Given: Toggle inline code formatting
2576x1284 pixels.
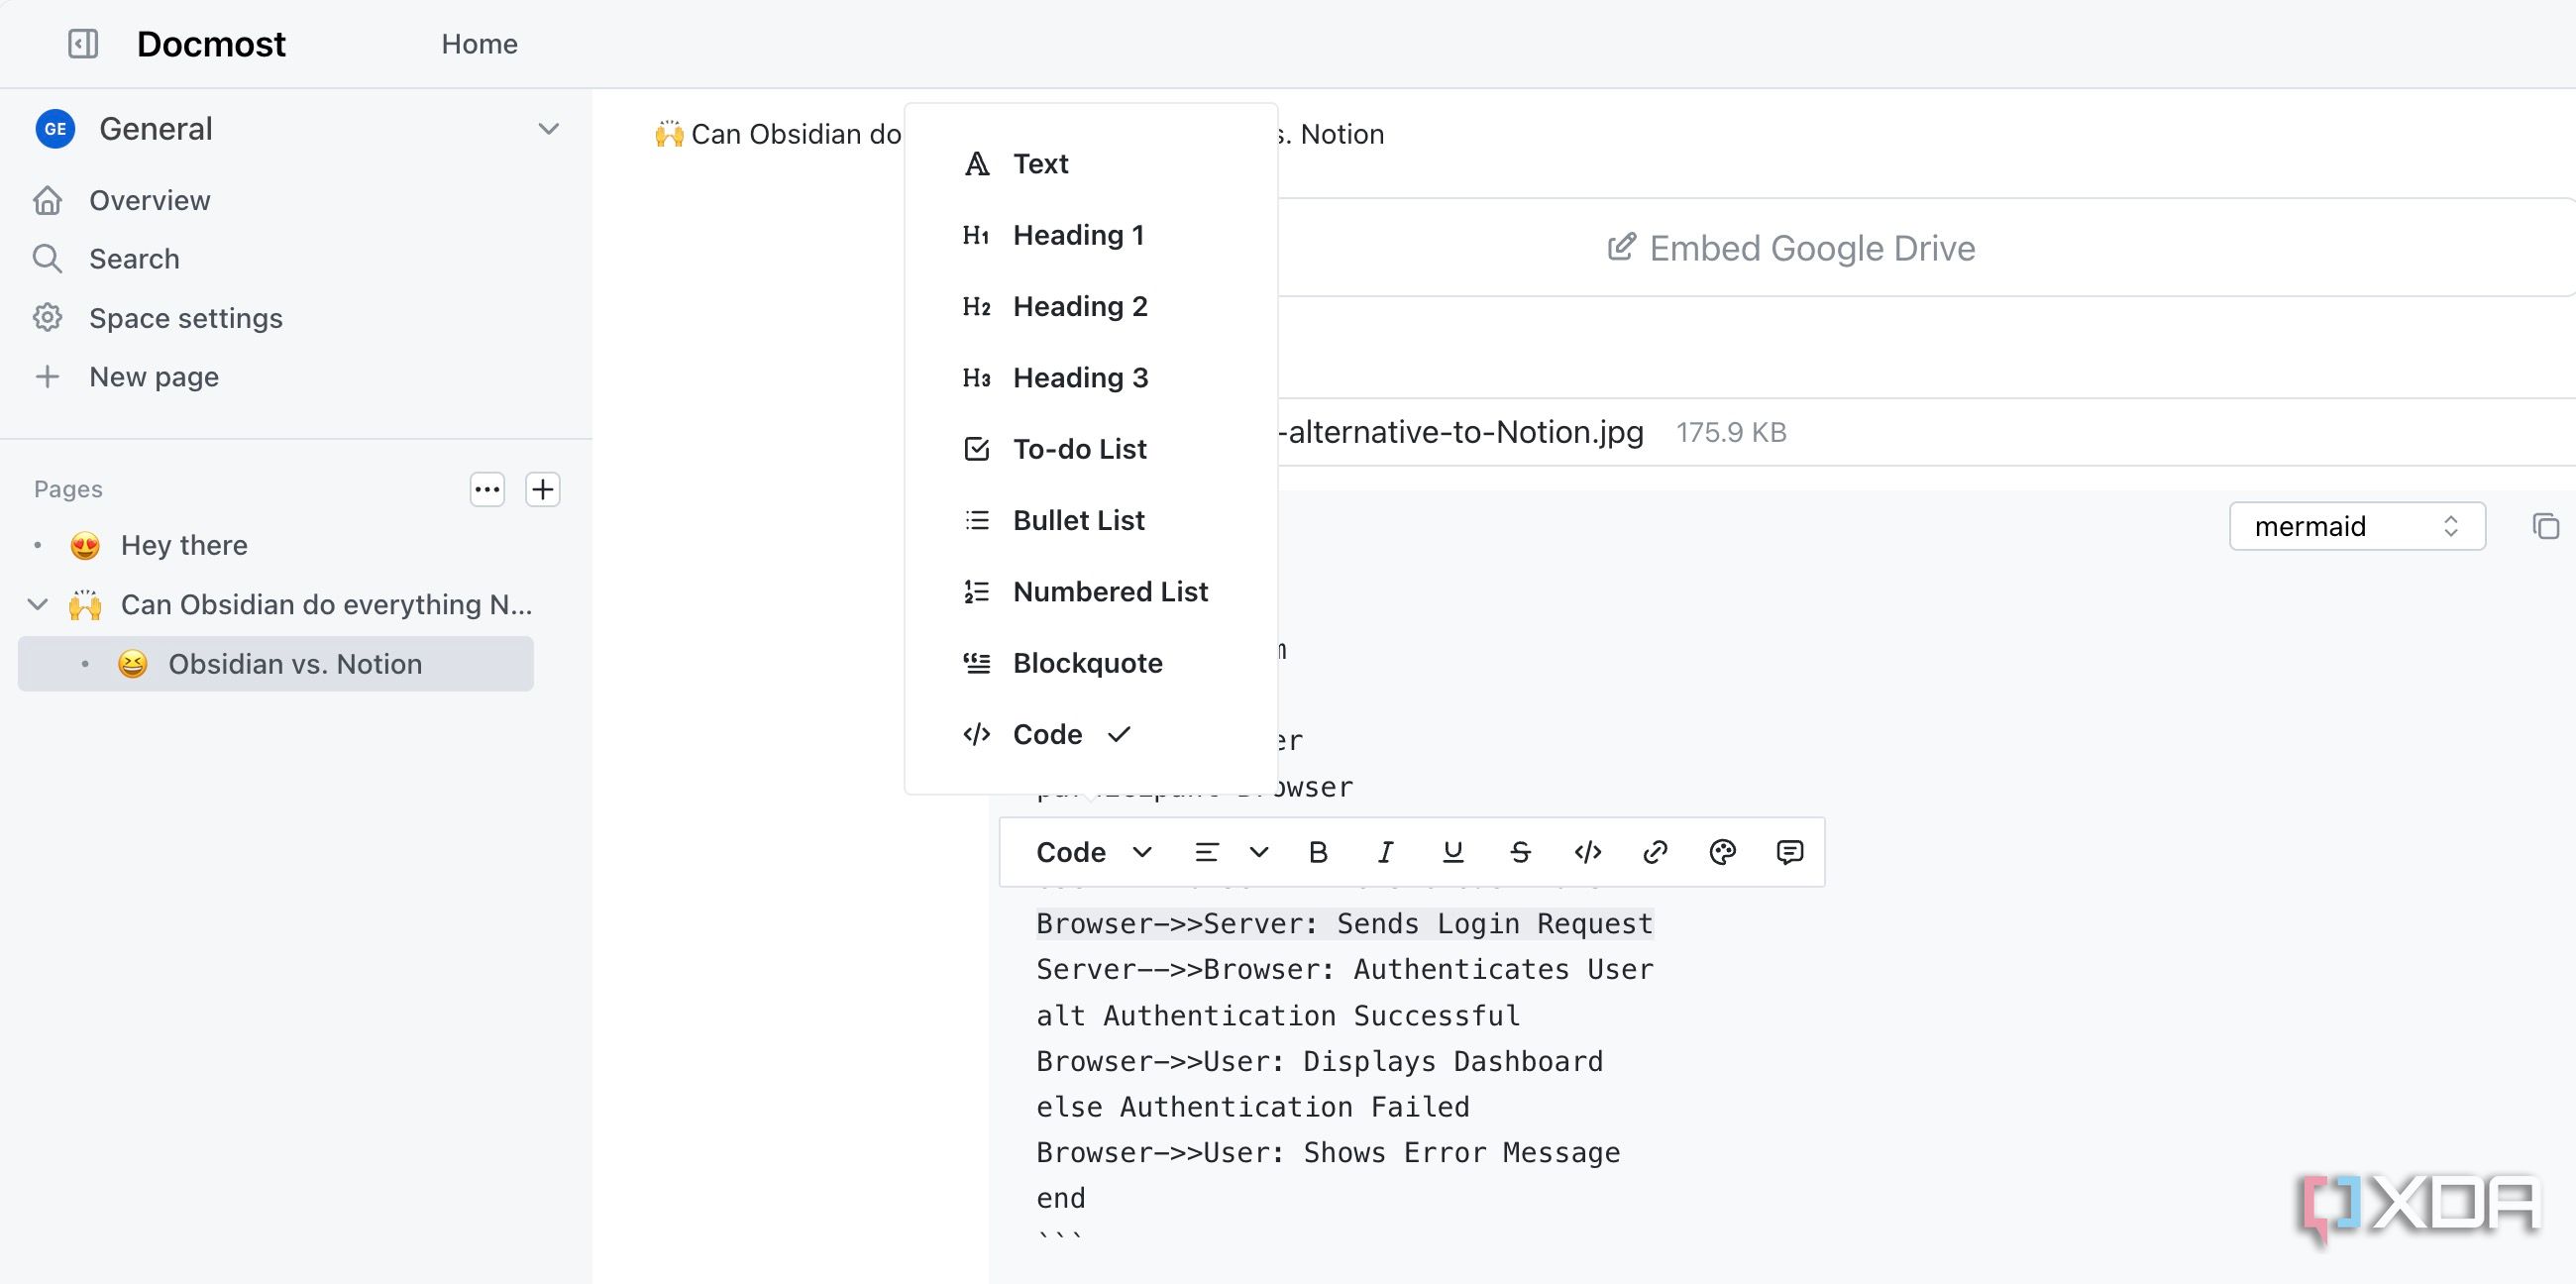Looking at the screenshot, I should 1588,852.
